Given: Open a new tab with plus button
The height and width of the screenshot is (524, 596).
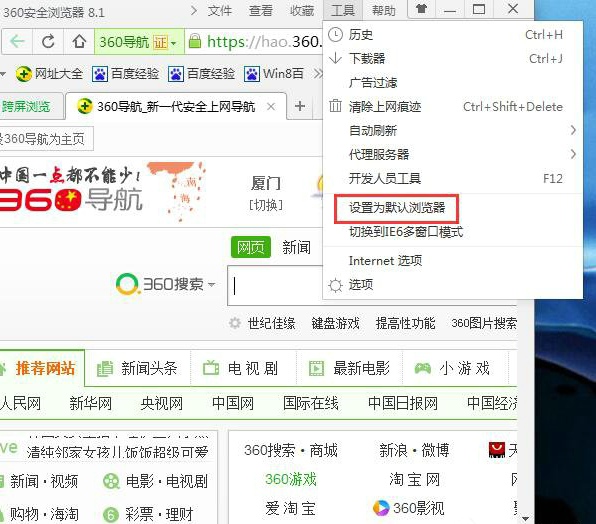Looking at the screenshot, I should click(300, 106).
